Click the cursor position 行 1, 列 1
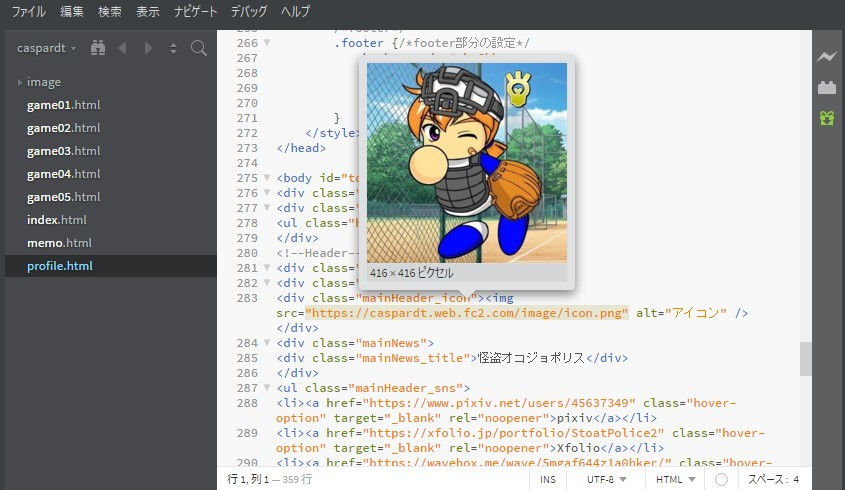845x490 pixels. [248, 479]
